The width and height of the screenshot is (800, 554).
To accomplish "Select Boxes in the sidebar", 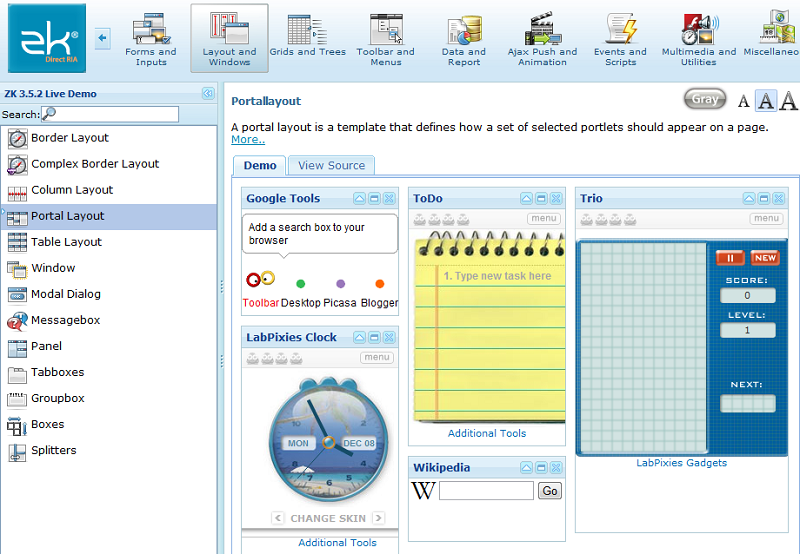I will coord(109,424).
